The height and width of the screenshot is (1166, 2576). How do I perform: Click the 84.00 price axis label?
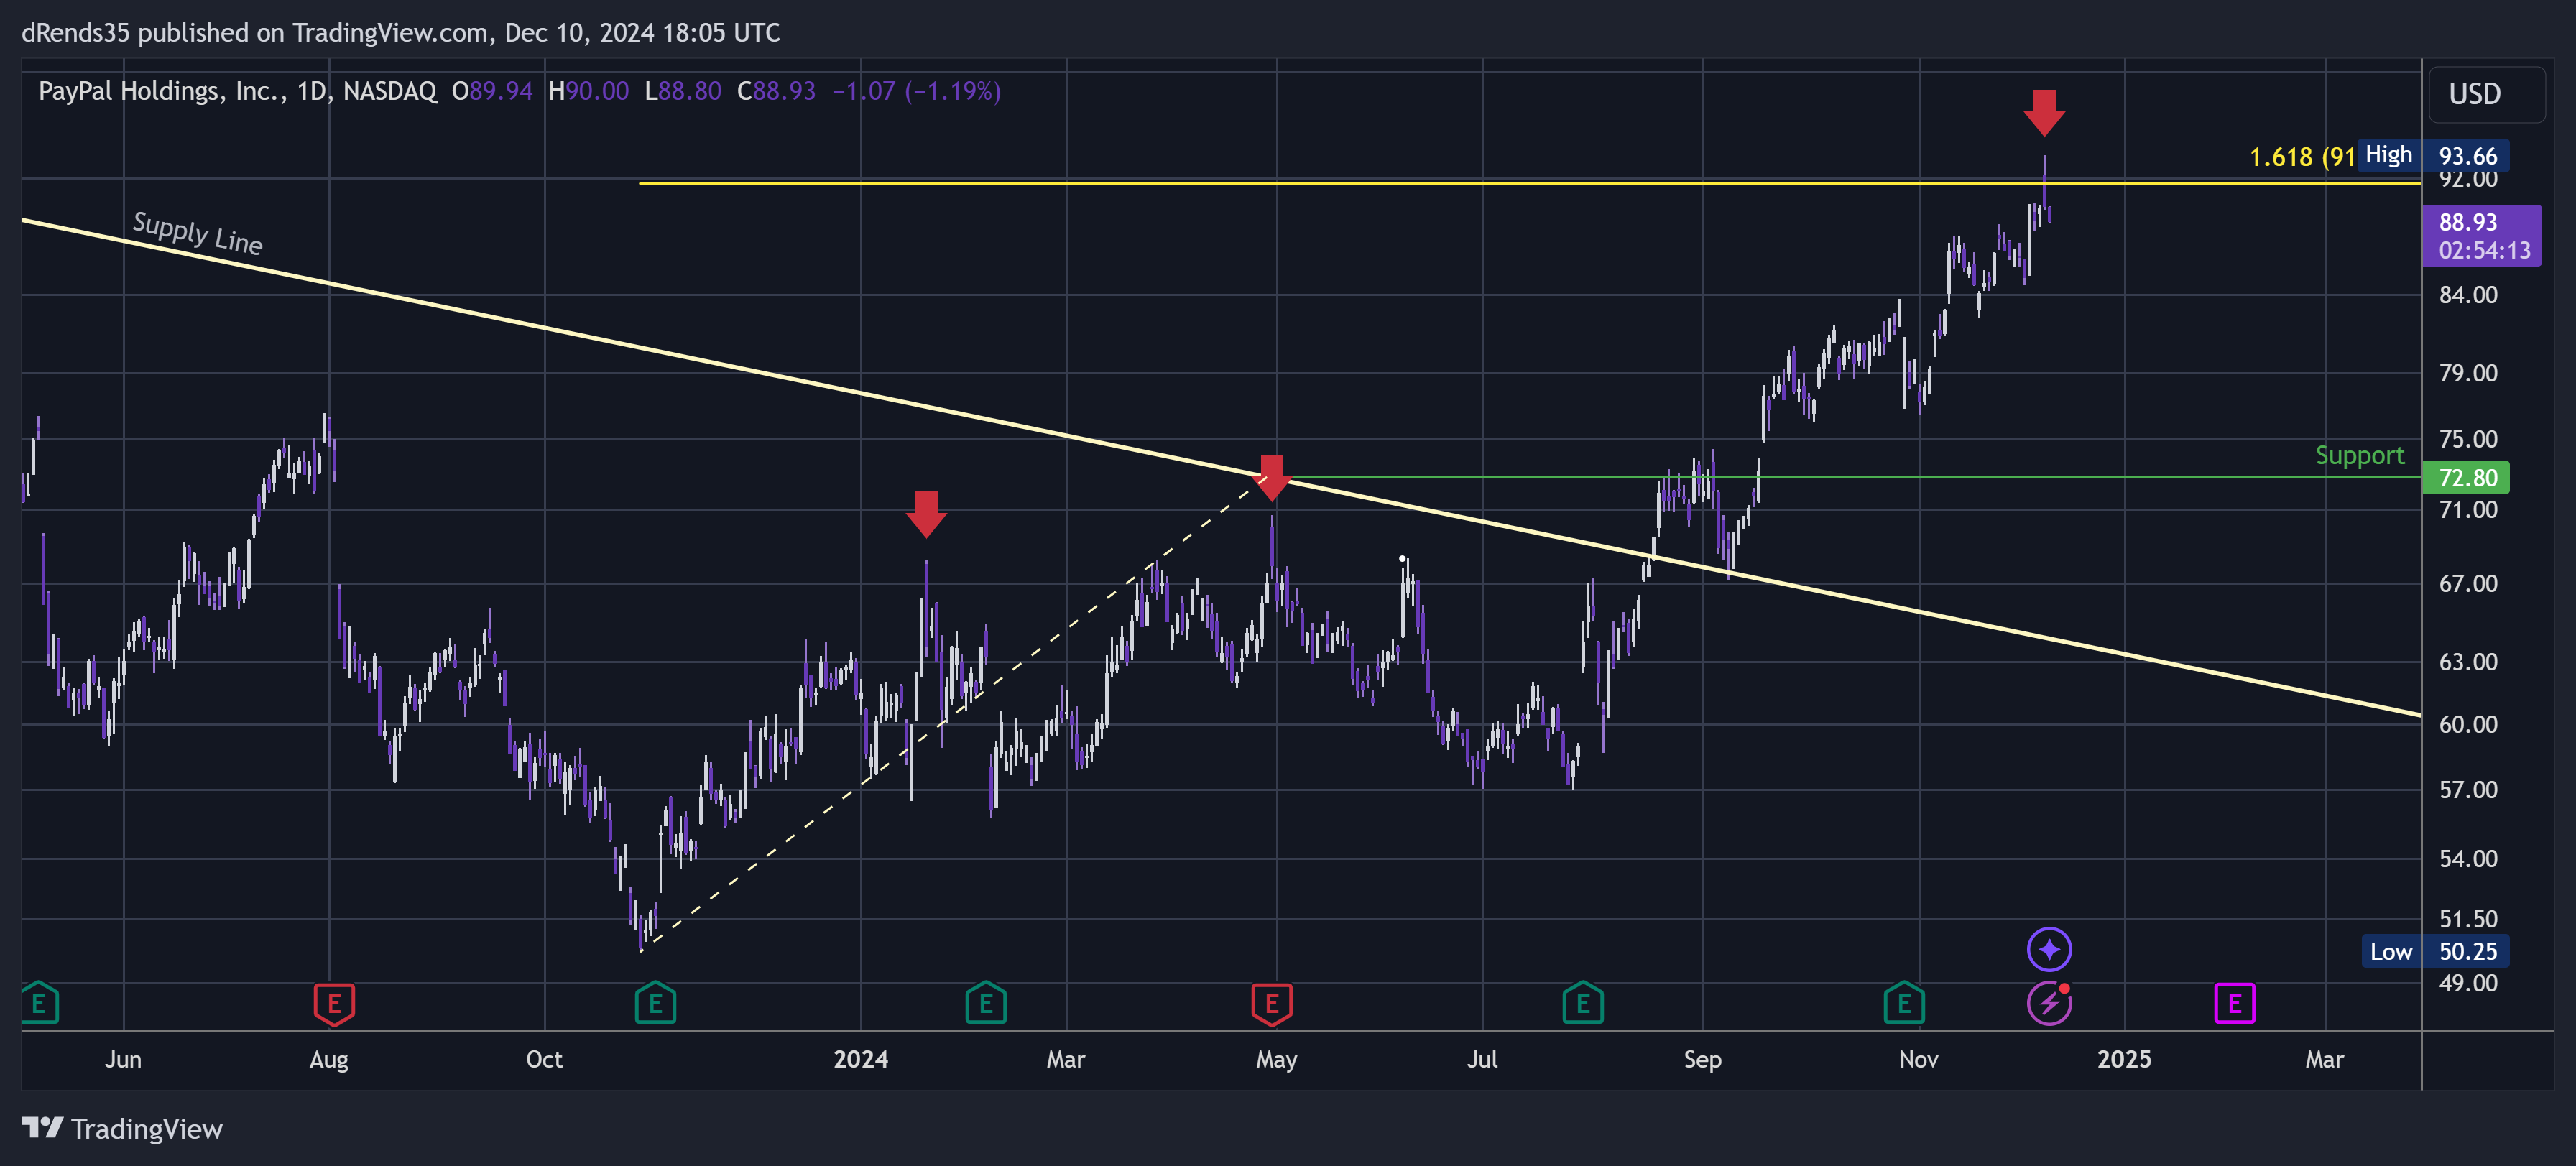(x=2467, y=295)
